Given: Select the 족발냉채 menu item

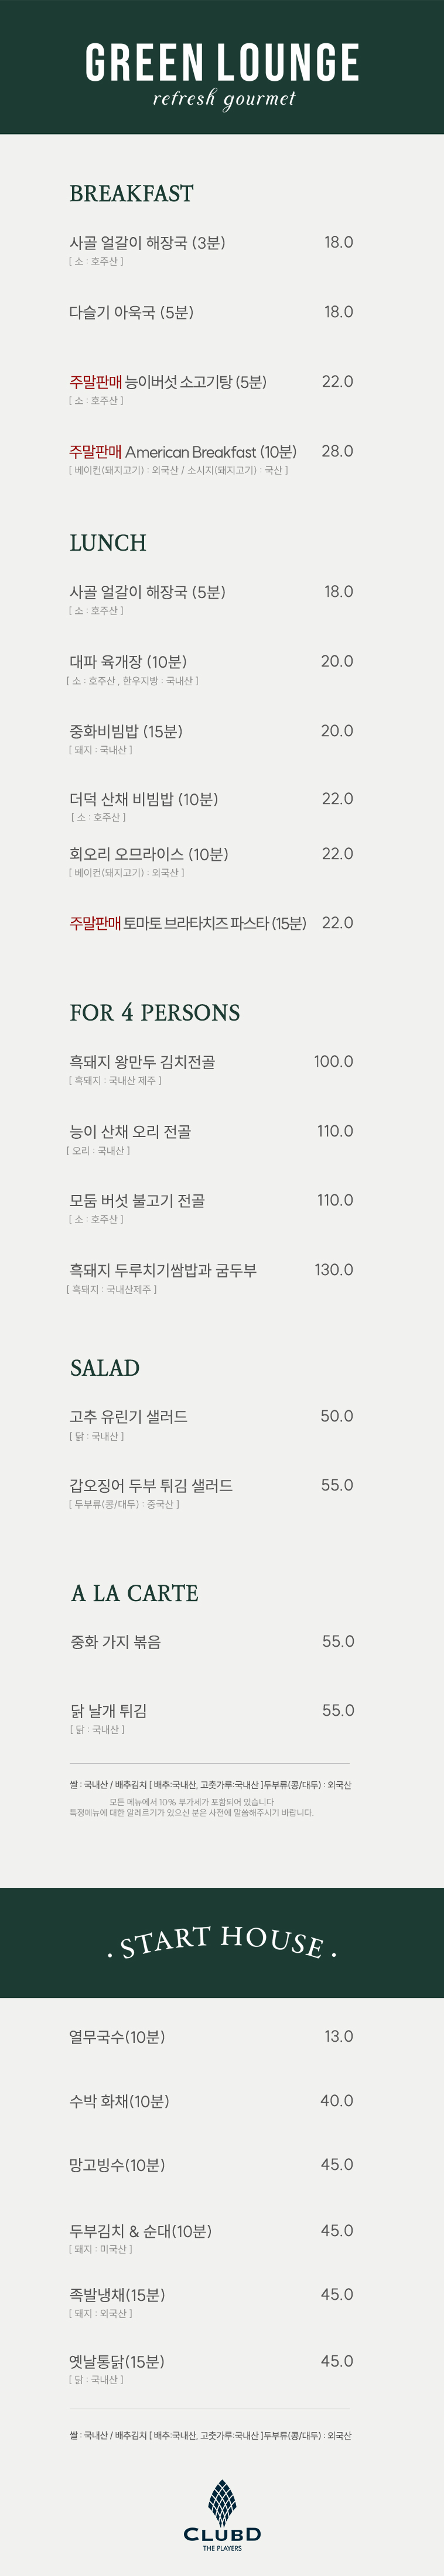Looking at the screenshot, I should [117, 2296].
